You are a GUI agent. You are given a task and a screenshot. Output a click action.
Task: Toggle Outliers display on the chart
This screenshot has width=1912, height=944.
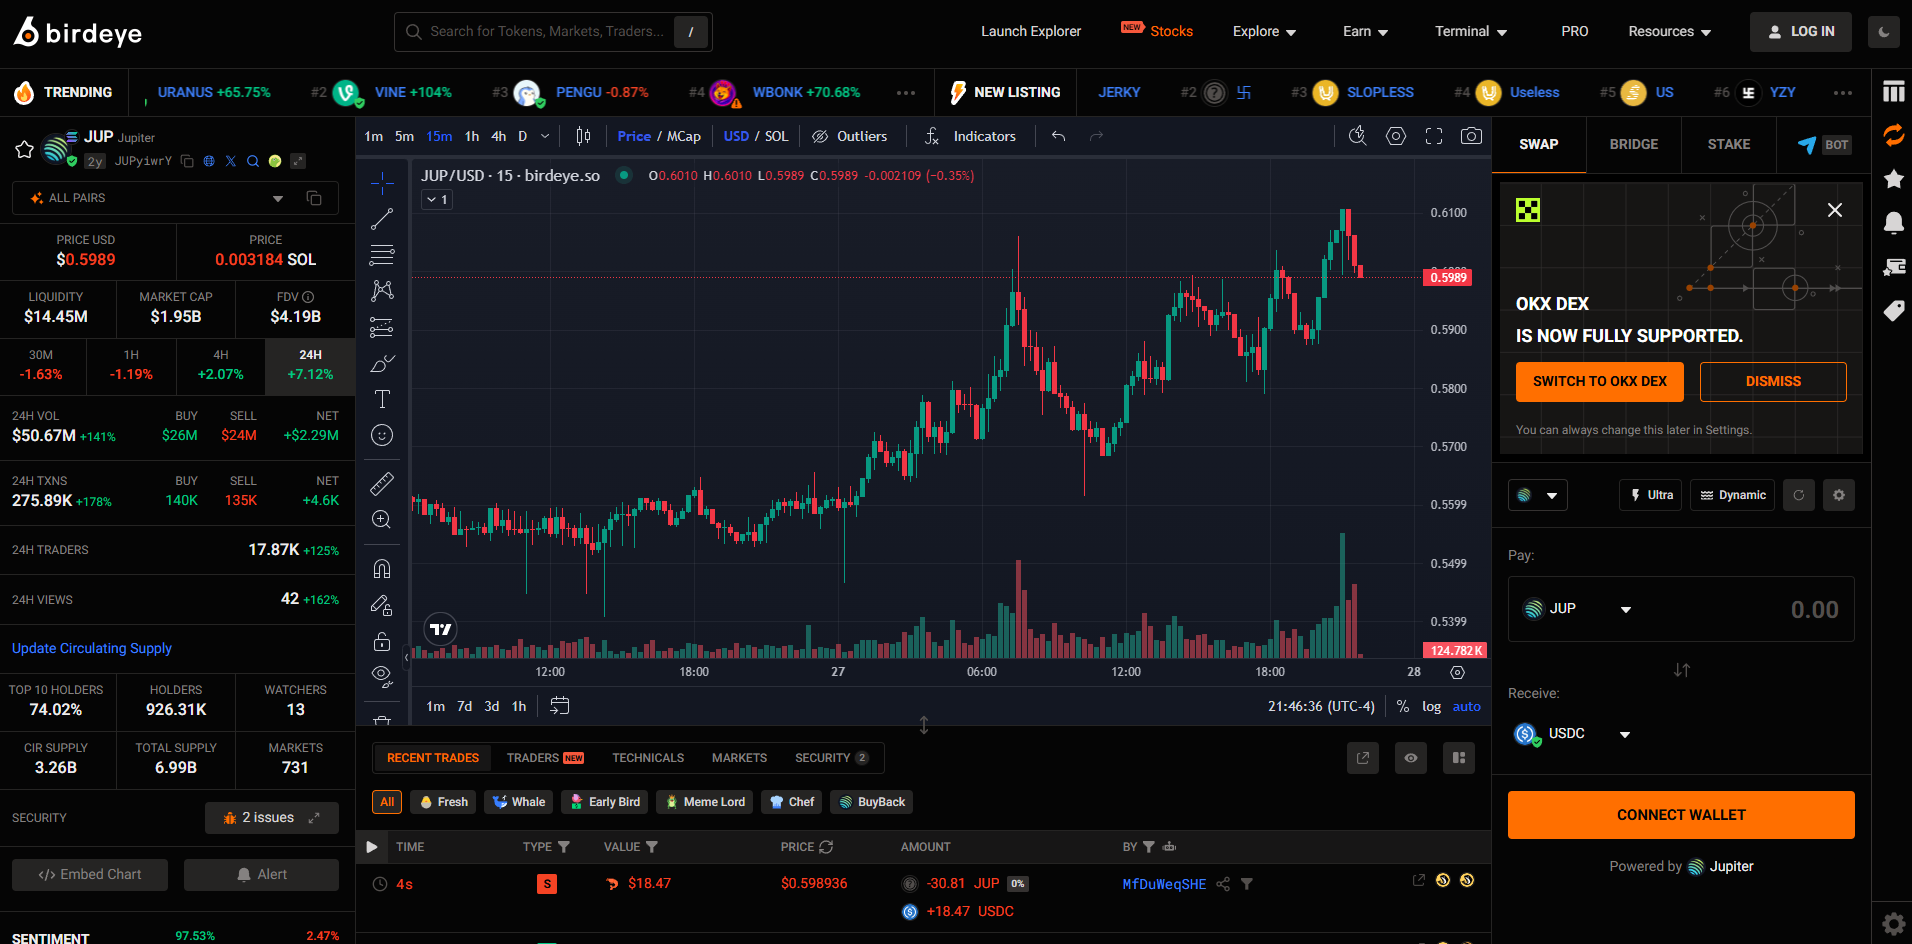coord(851,136)
